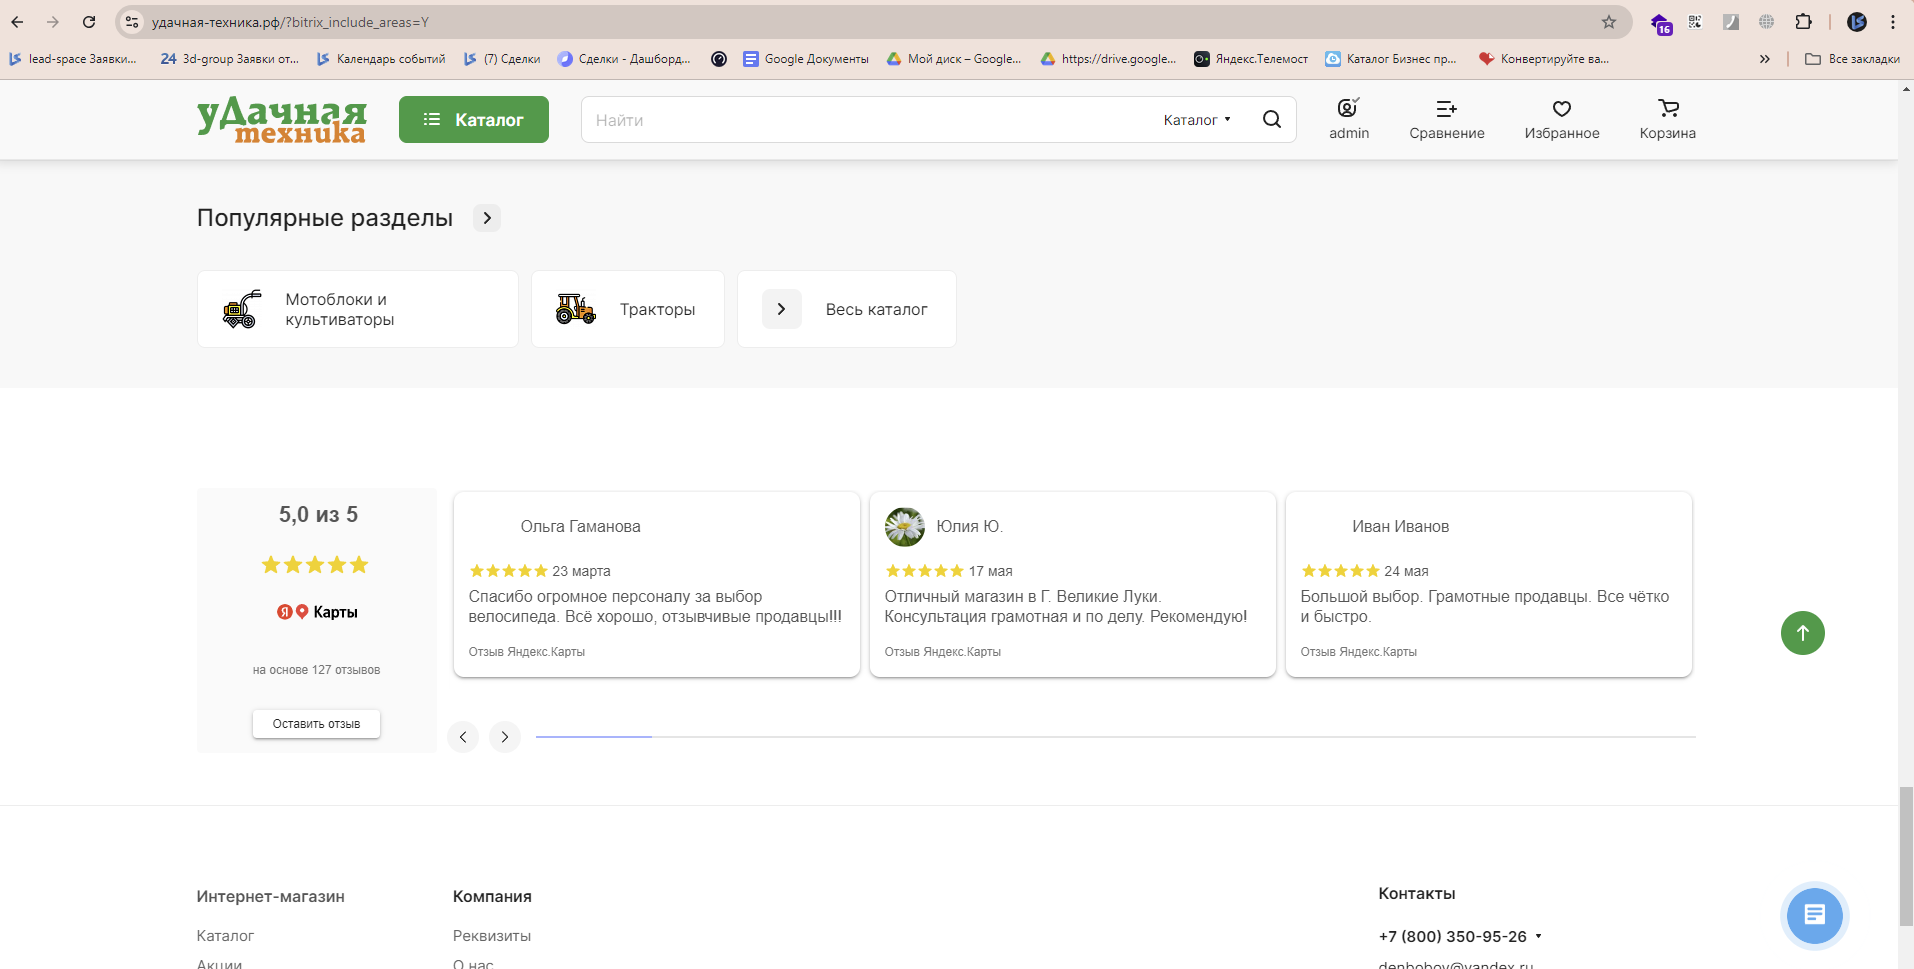Screen dimensions: 1914x969
Task: Go to next review slide arrow
Action: click(505, 737)
